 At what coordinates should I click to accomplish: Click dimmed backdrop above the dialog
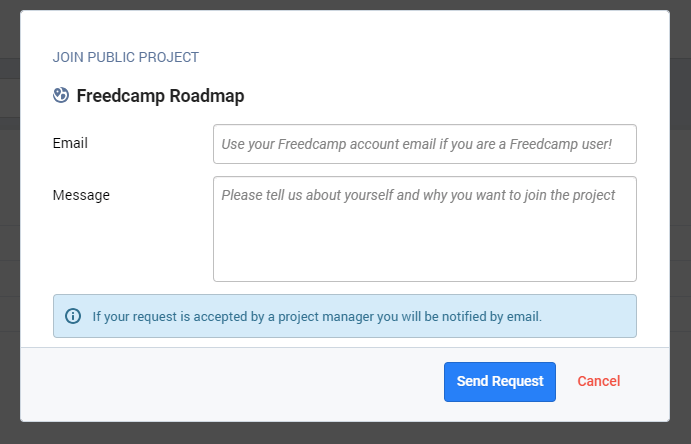(x=345, y=5)
